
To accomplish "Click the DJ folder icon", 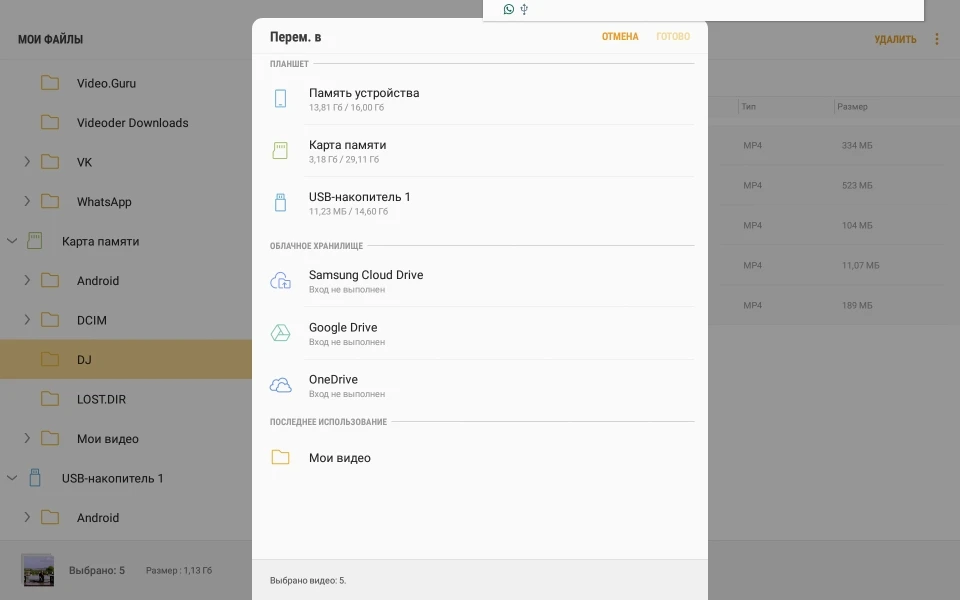I will tap(50, 359).
